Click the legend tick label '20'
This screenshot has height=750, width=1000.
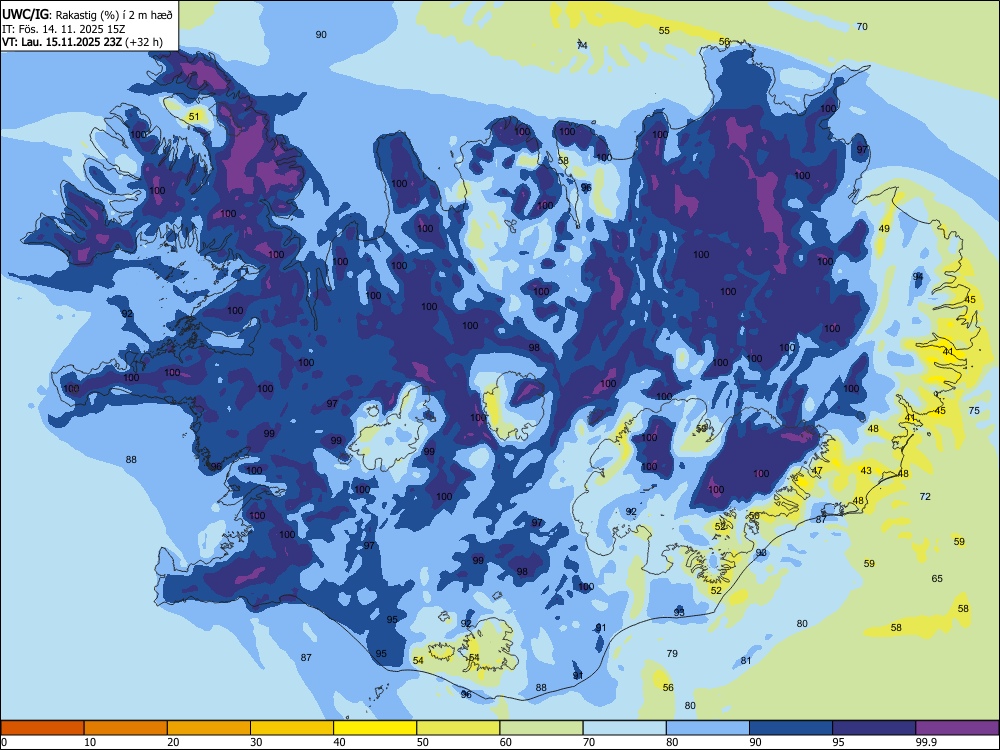click(173, 742)
